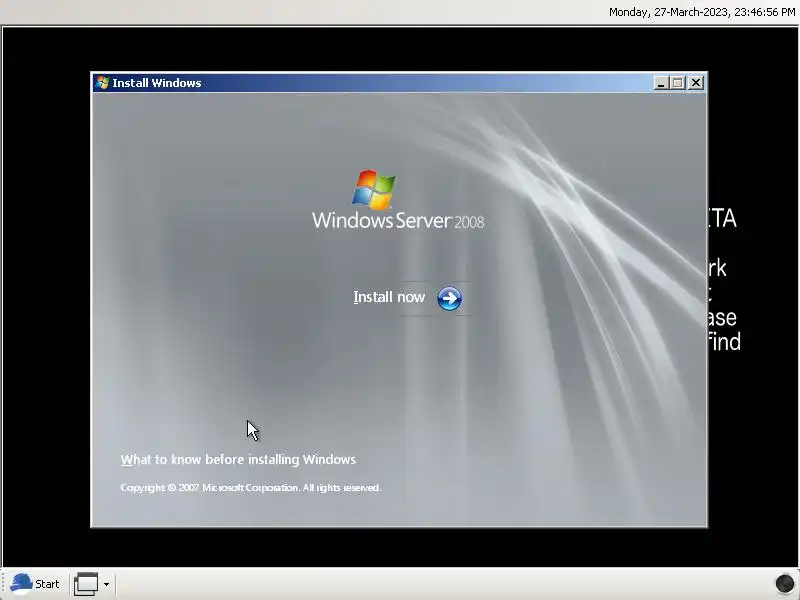Click the blue Install now arrow icon
This screenshot has height=600, width=800.
pyautogui.click(x=449, y=298)
